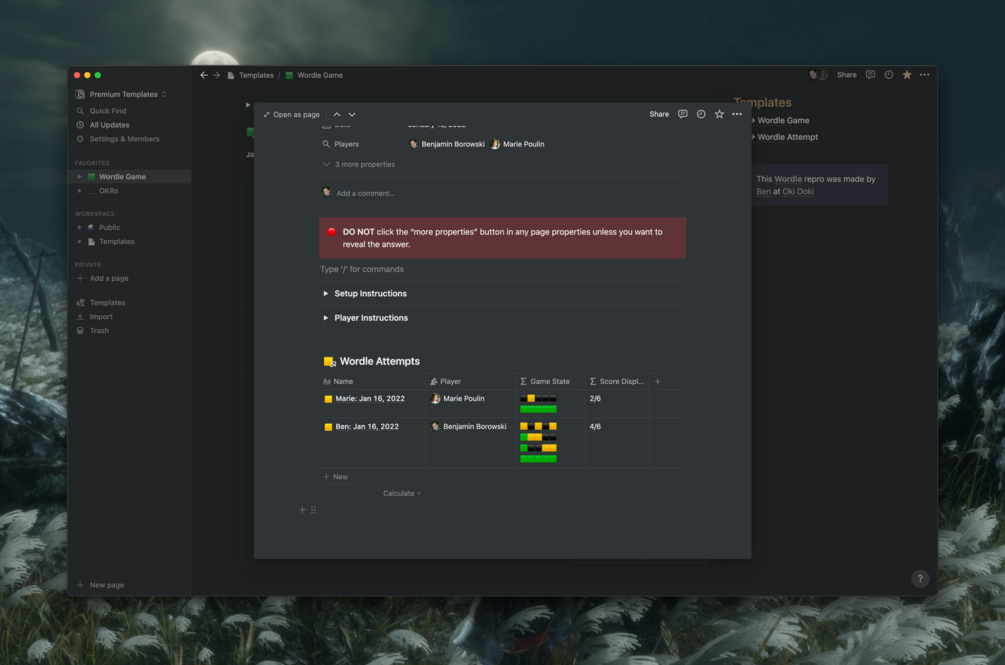Open the popup's three-dot options menu

pos(737,114)
